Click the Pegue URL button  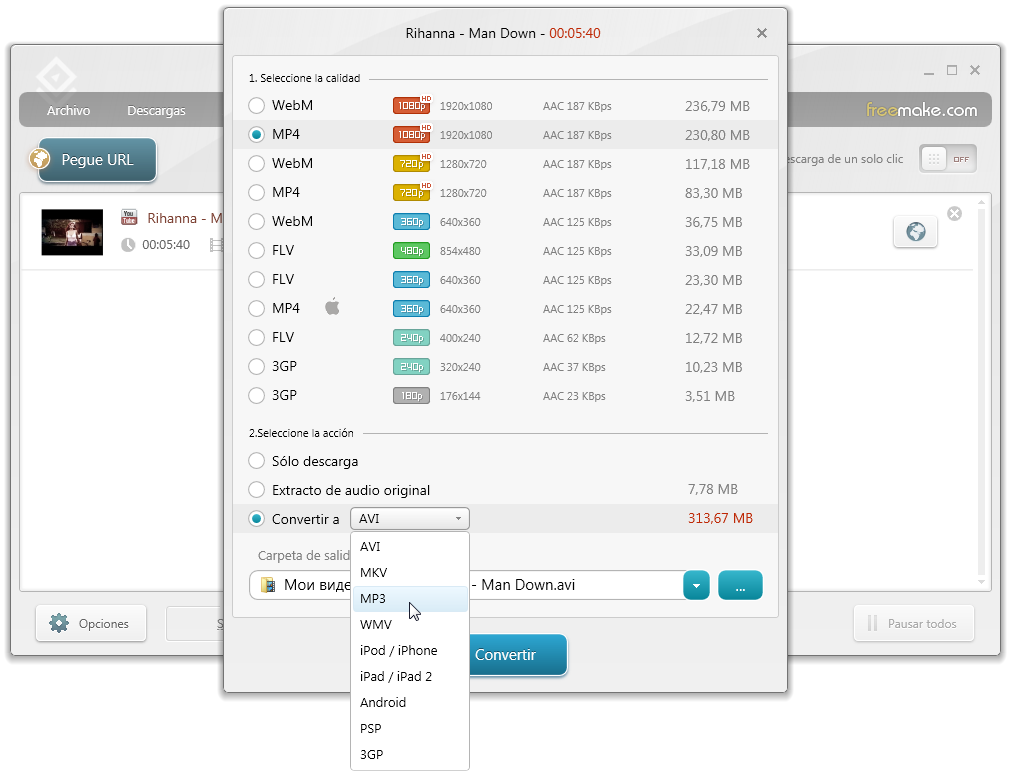pos(97,159)
